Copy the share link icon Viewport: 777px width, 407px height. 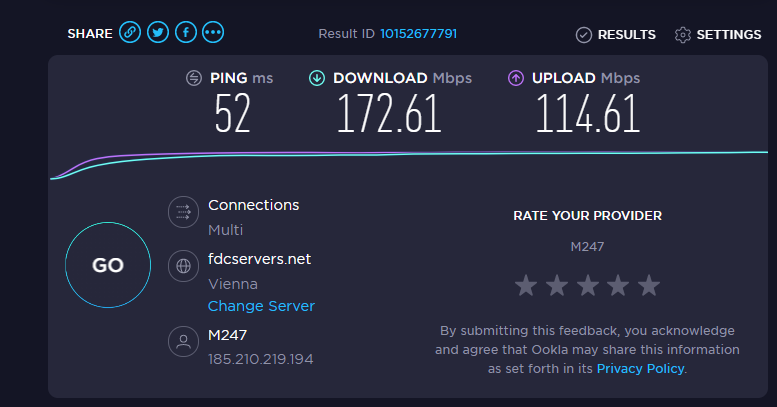(x=130, y=33)
